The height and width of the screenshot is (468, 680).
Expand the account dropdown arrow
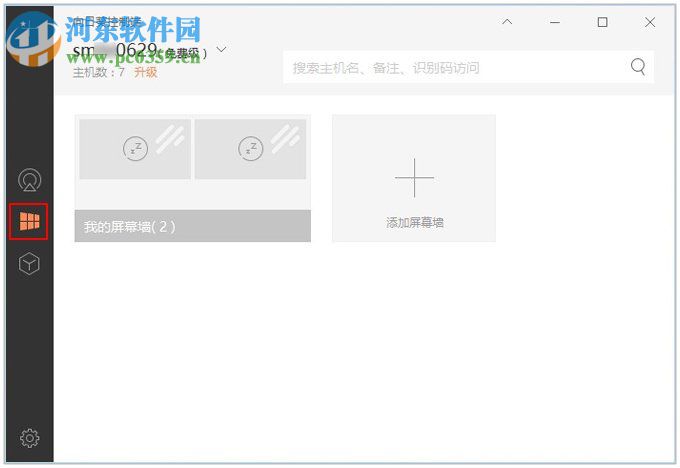(221, 49)
